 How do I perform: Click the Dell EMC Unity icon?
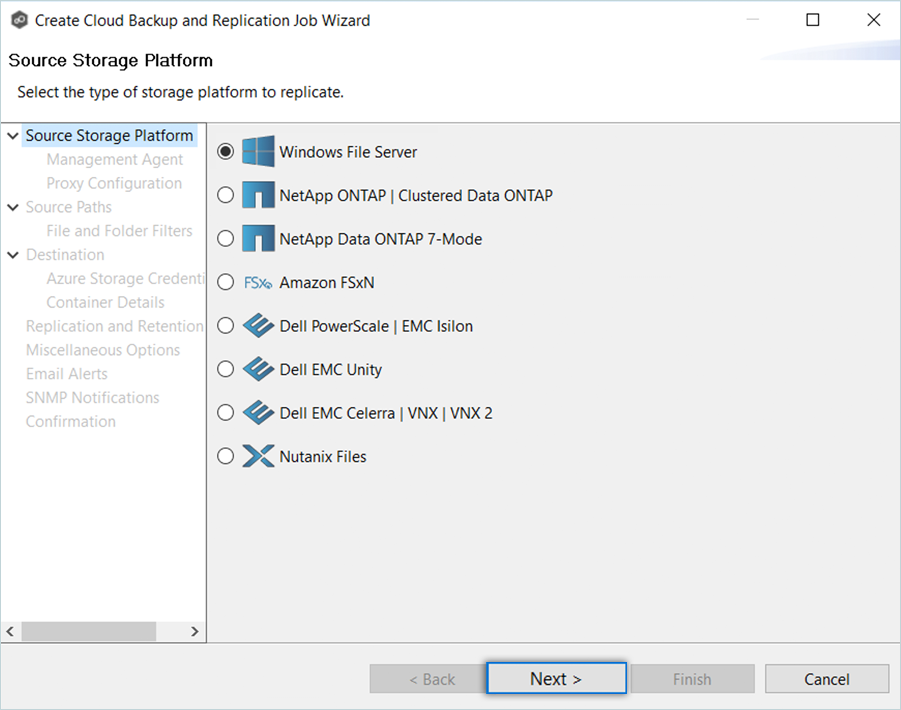point(258,370)
